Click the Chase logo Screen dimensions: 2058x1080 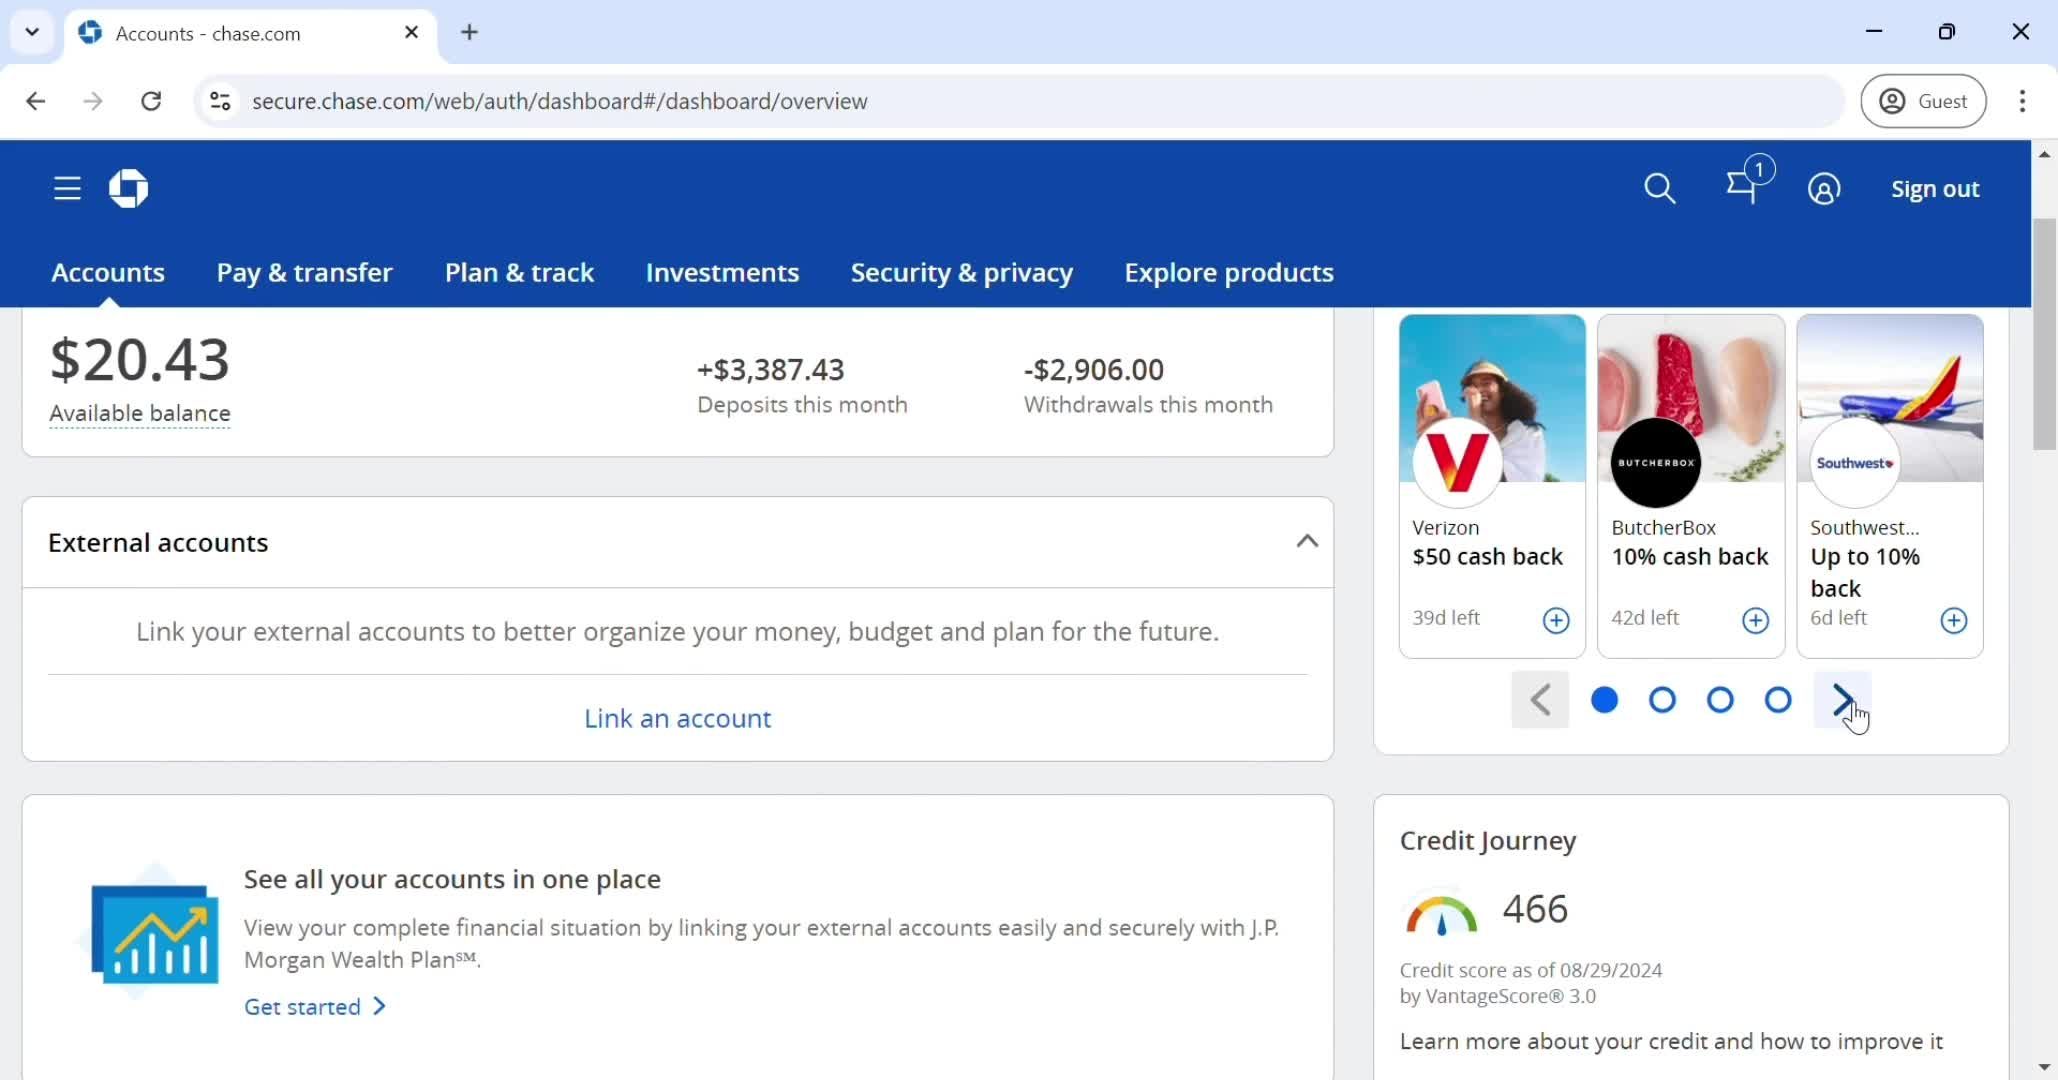(x=127, y=188)
